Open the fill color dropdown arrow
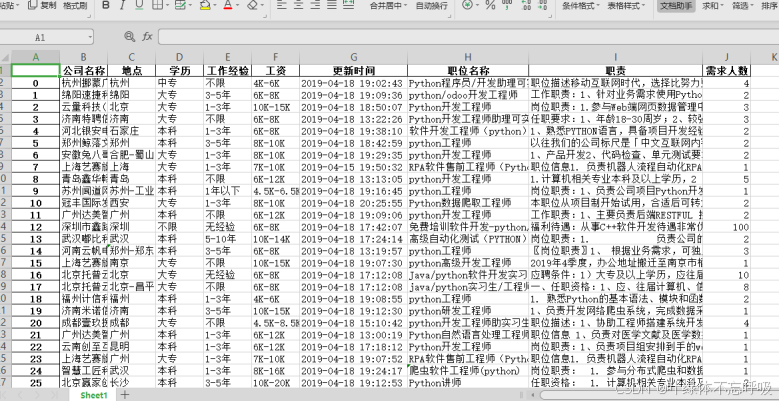 pos(216,5)
